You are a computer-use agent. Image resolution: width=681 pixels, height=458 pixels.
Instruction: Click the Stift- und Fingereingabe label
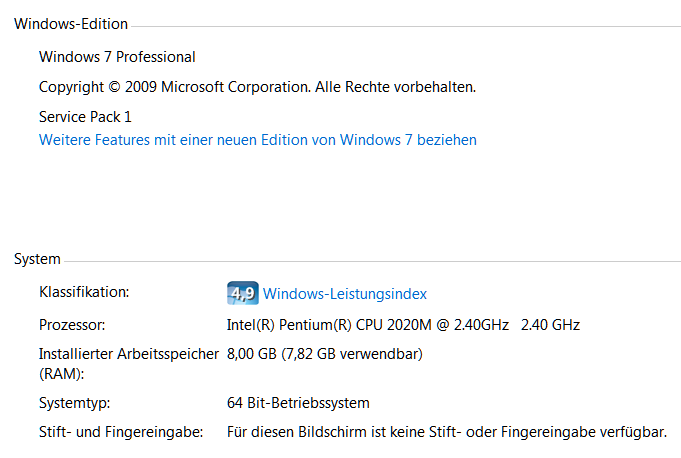click(121, 432)
